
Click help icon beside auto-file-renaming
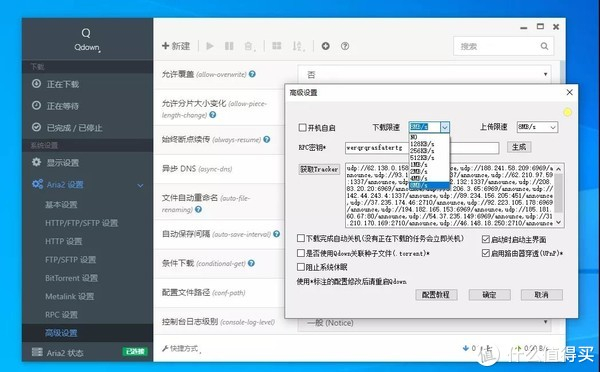198,209
